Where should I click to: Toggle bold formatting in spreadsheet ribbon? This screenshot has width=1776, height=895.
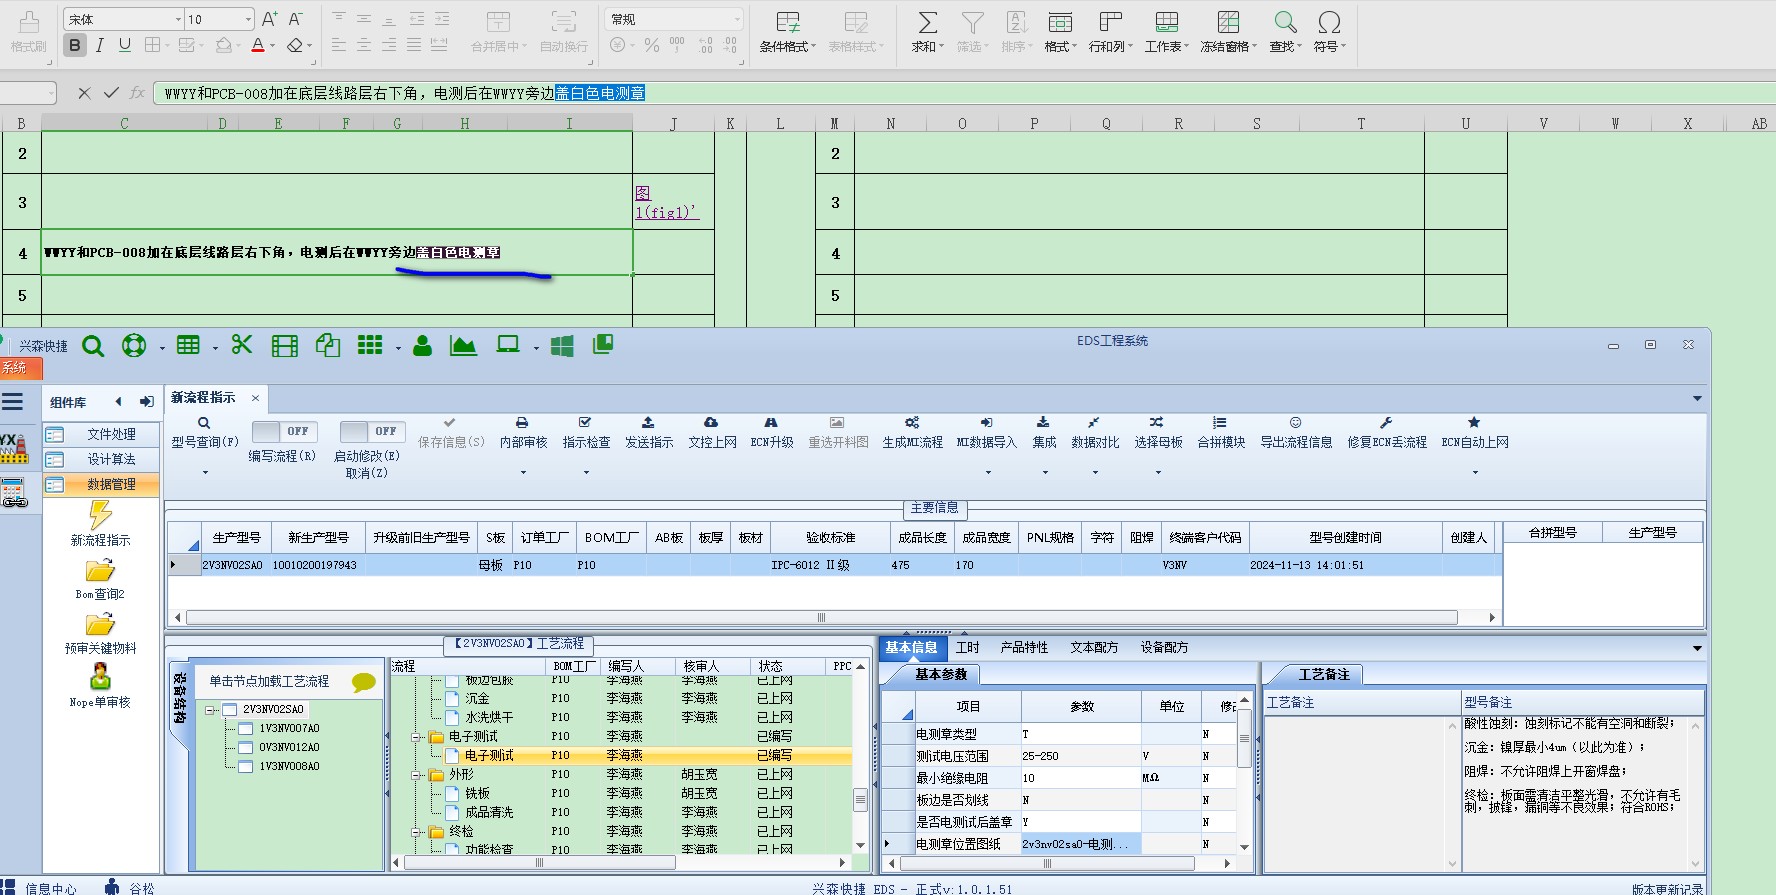75,45
